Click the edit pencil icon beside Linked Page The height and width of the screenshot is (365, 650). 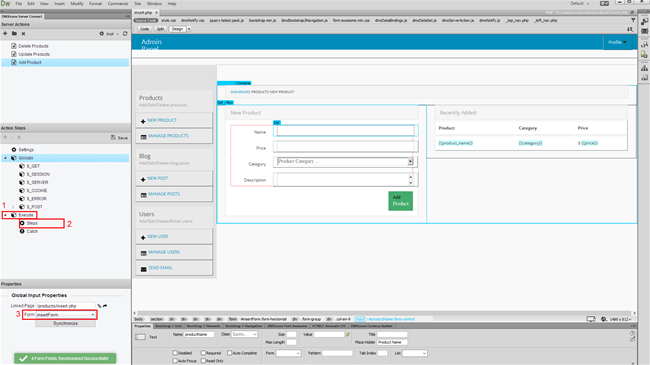(x=99, y=306)
